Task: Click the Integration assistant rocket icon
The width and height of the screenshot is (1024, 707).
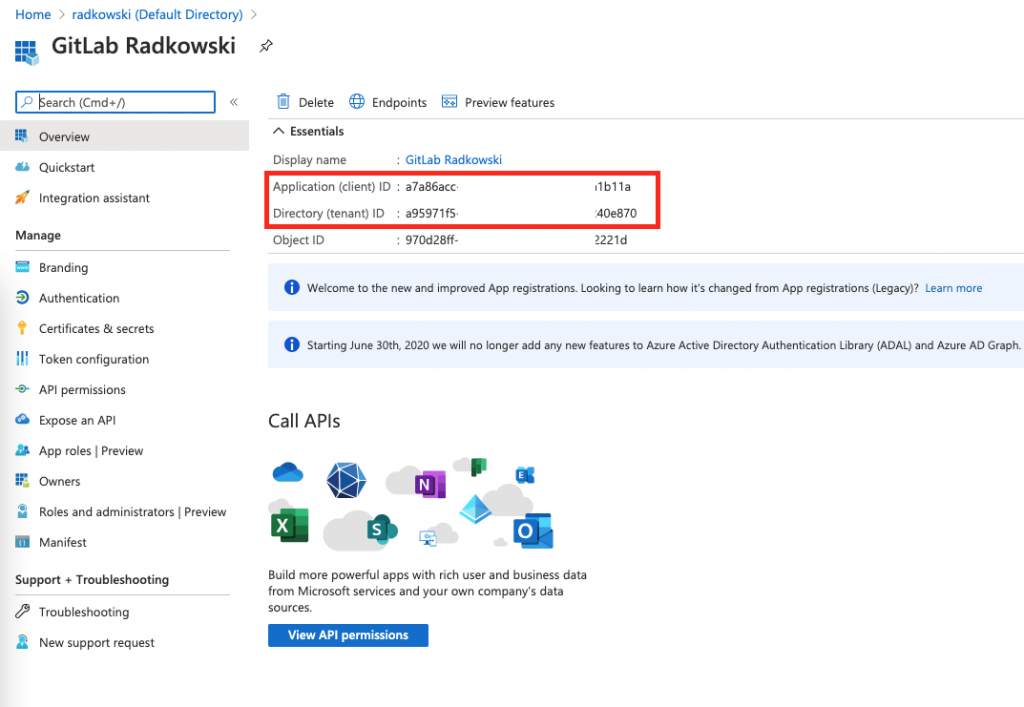Action: click(x=22, y=197)
